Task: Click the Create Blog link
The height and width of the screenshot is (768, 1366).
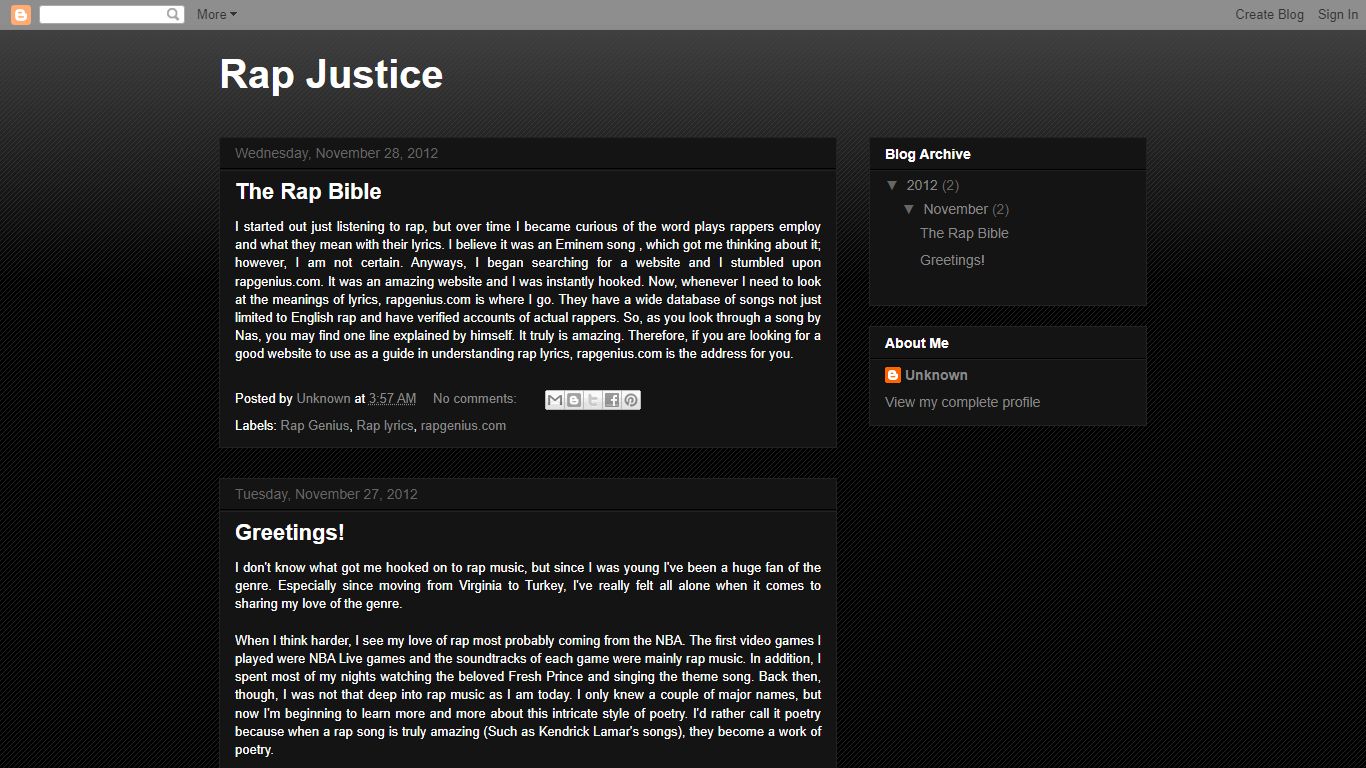Action: (1269, 14)
